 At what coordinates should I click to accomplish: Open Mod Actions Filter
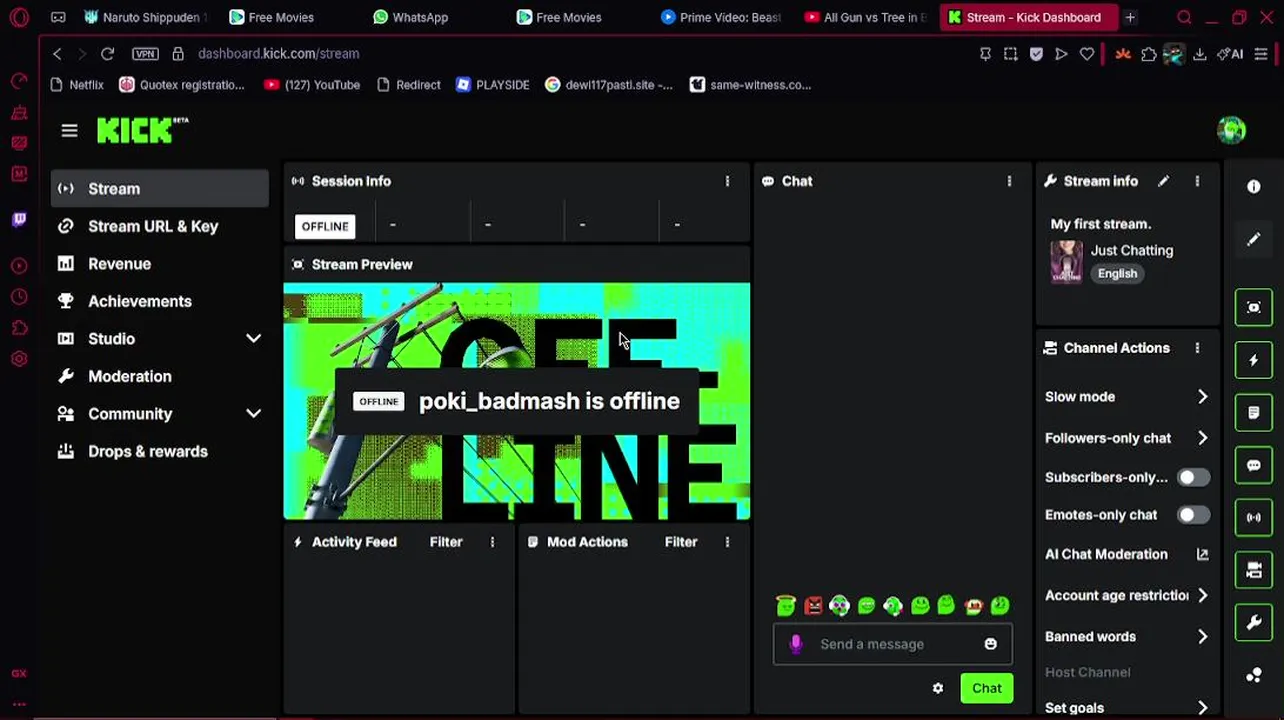tap(681, 542)
